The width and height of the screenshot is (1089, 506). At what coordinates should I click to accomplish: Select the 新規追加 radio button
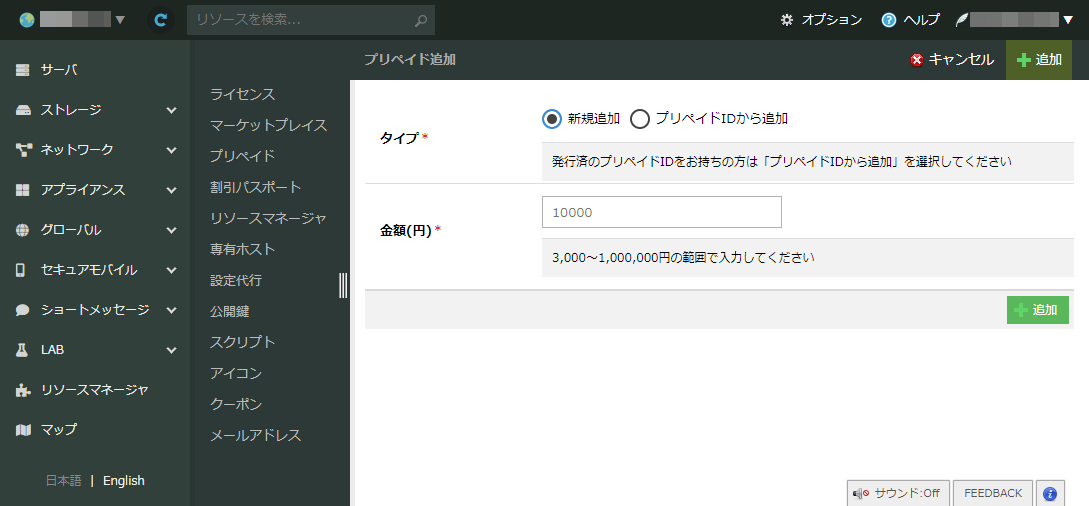point(552,119)
